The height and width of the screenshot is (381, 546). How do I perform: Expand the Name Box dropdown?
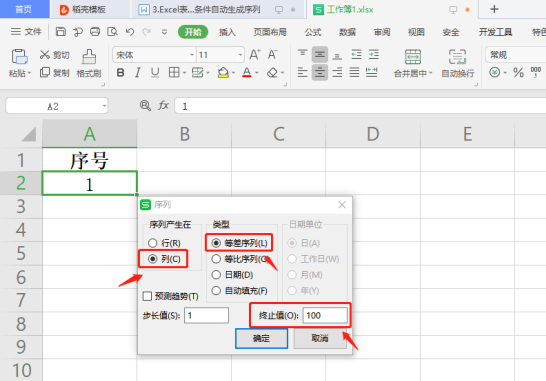[104, 106]
